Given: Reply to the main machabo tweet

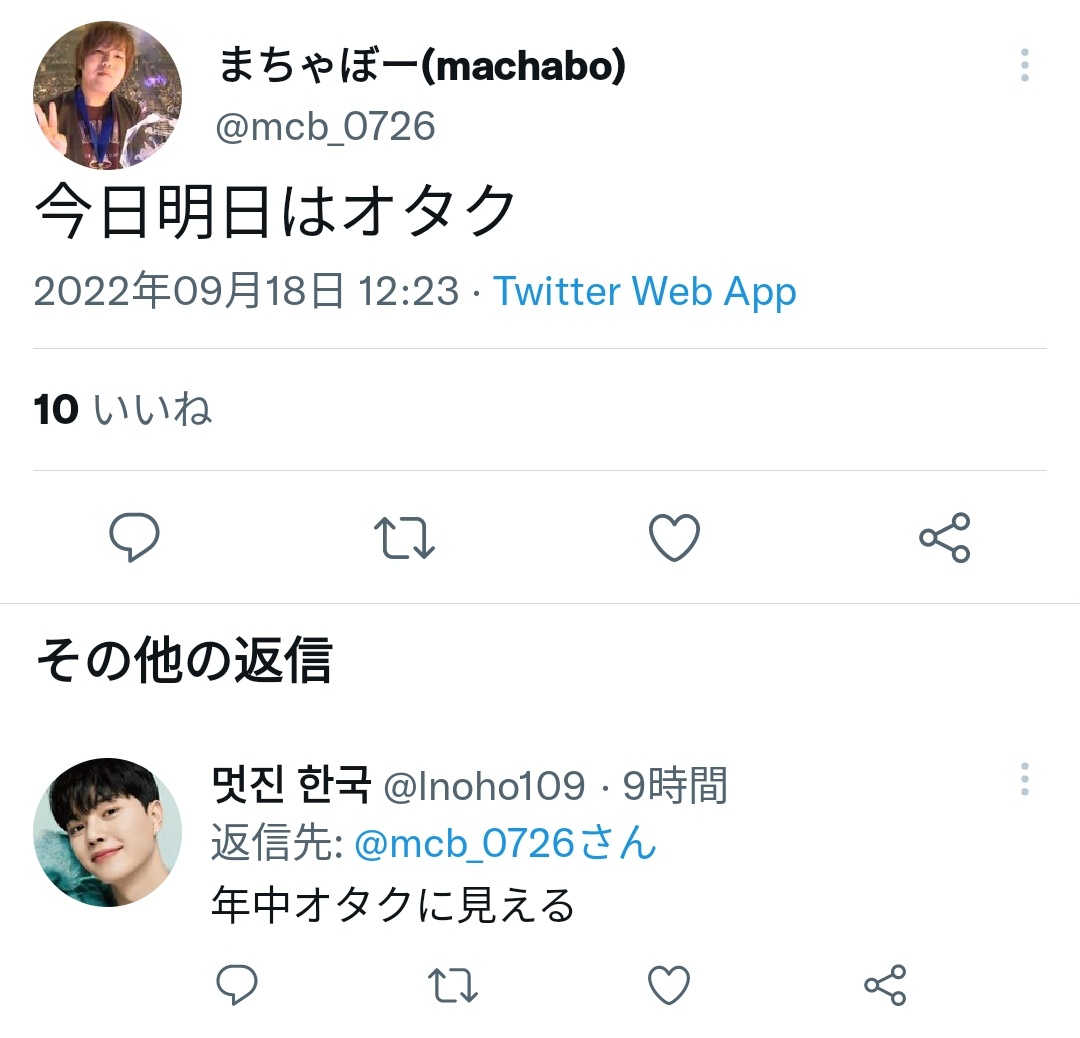Looking at the screenshot, I should 134,537.
